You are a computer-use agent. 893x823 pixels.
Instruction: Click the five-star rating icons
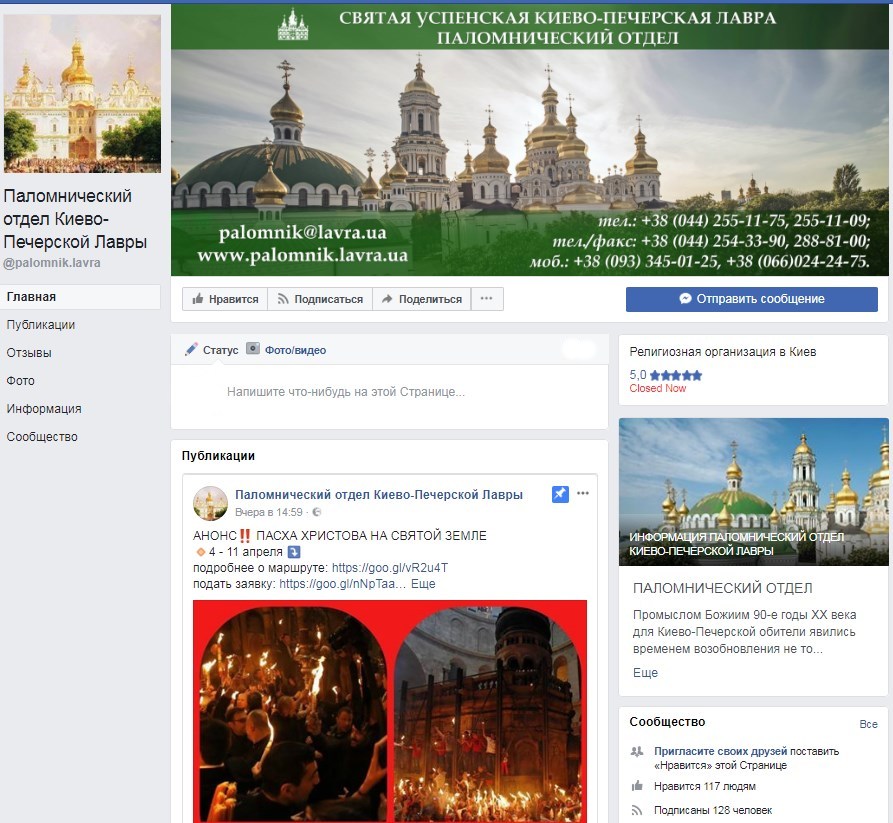[x=676, y=375]
